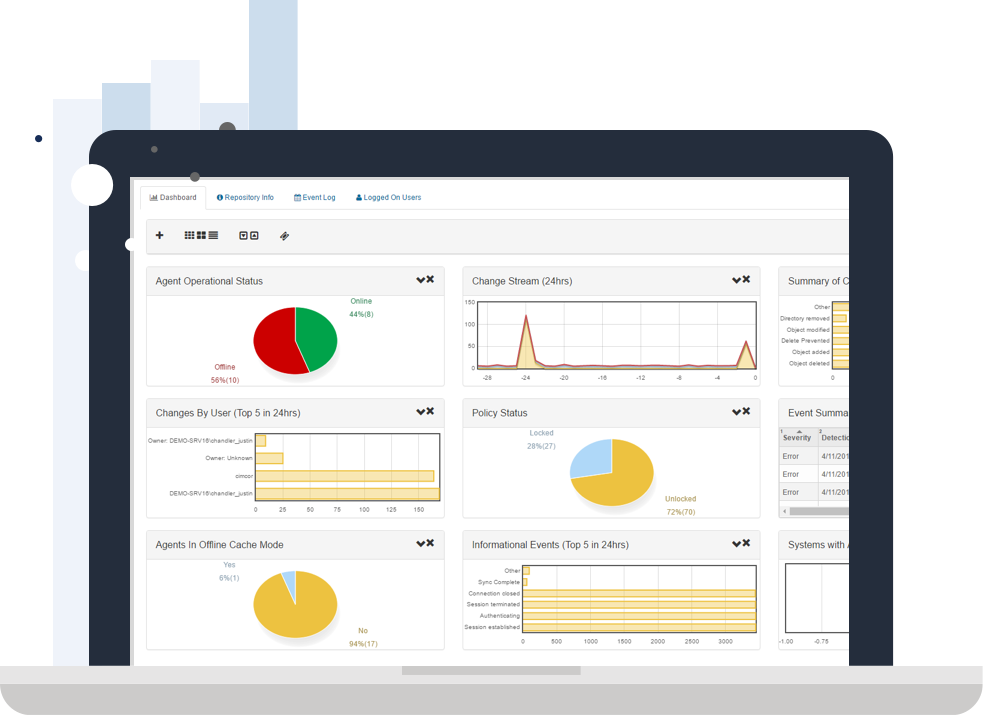
Task: Collapse the Agents In Offline Cache Mode chevron
Action: point(421,544)
